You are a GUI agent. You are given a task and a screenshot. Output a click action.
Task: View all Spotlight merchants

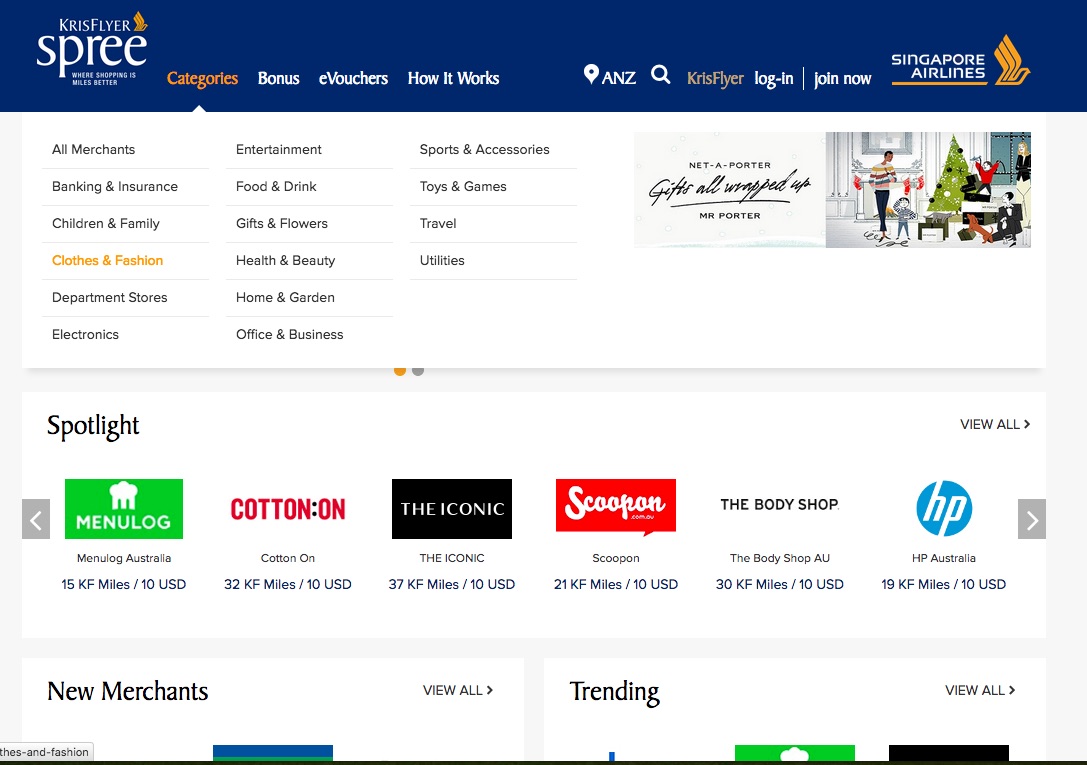pyautogui.click(x=995, y=424)
